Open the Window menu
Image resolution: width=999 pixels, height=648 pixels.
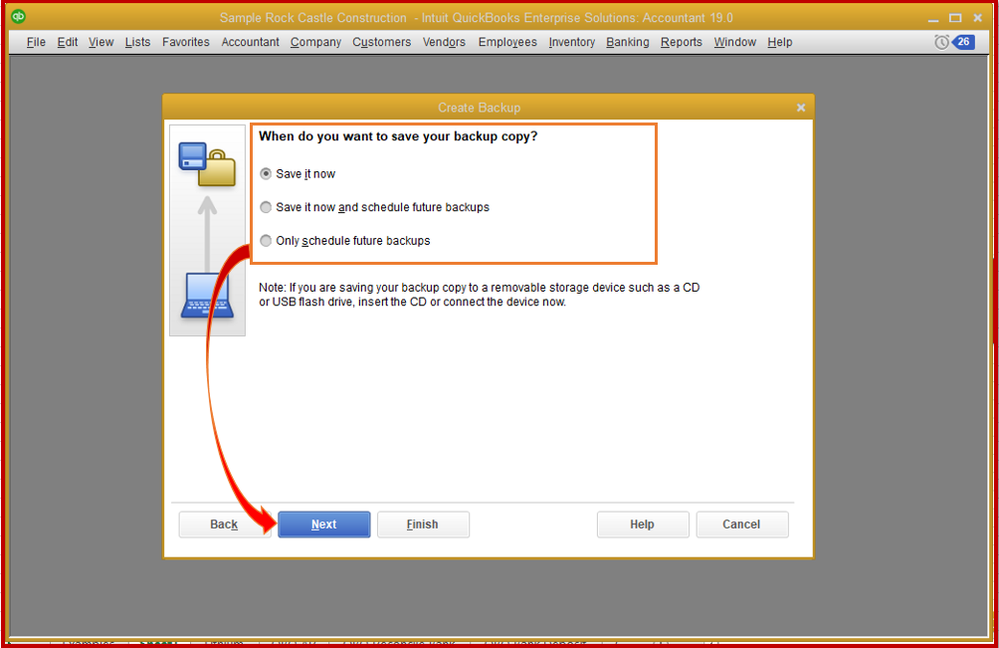tap(735, 42)
